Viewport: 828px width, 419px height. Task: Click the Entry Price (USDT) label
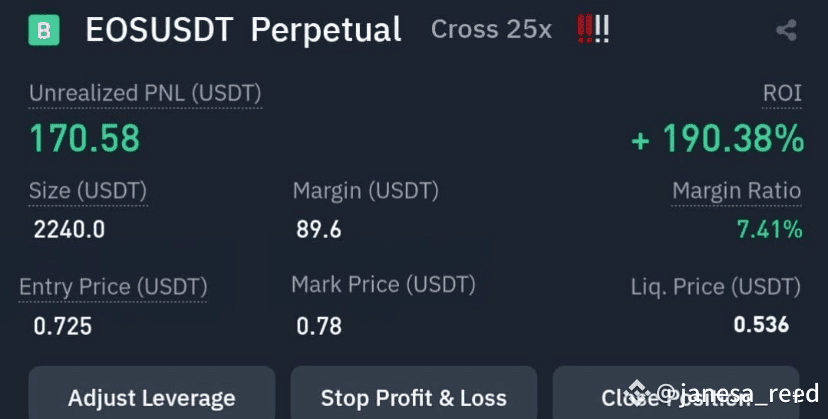[113, 287]
